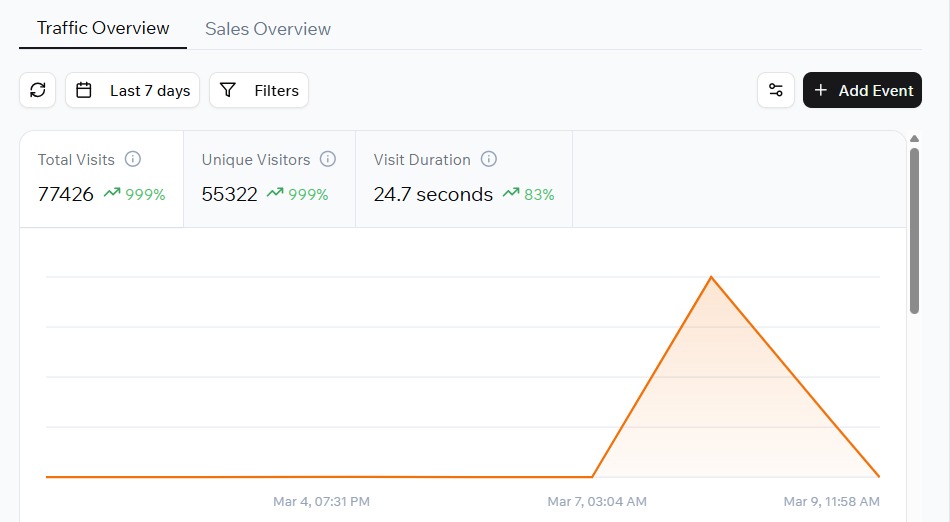Click the info icon beside Visit Duration

click(x=488, y=159)
